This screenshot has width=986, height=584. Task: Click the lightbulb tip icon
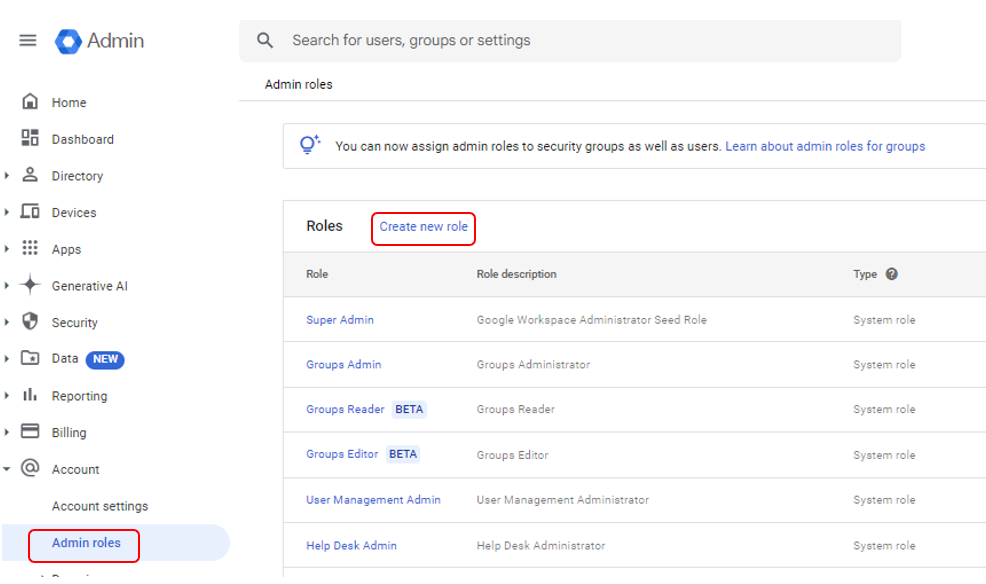coord(309,145)
